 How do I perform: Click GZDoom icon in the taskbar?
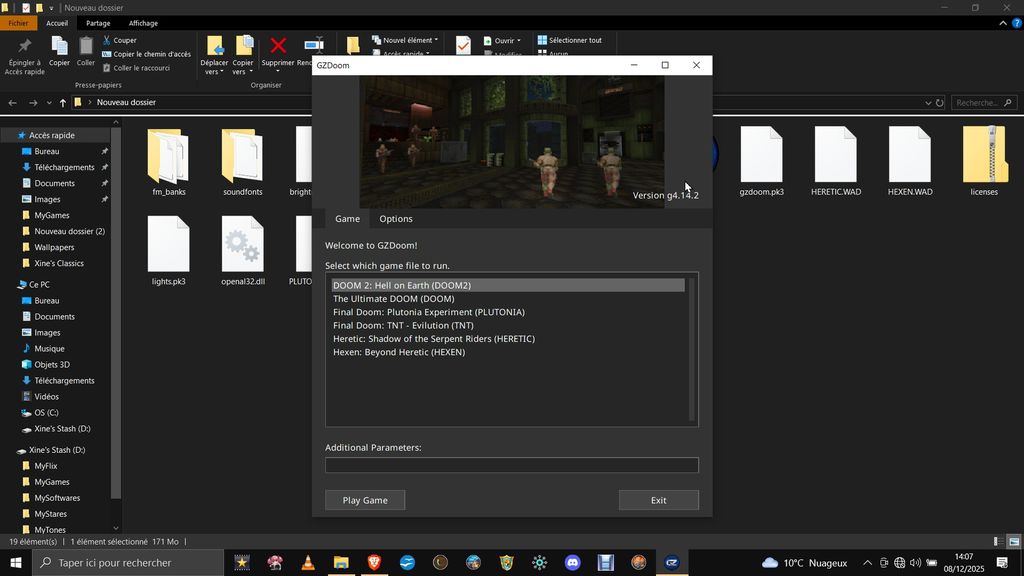[x=672, y=562]
